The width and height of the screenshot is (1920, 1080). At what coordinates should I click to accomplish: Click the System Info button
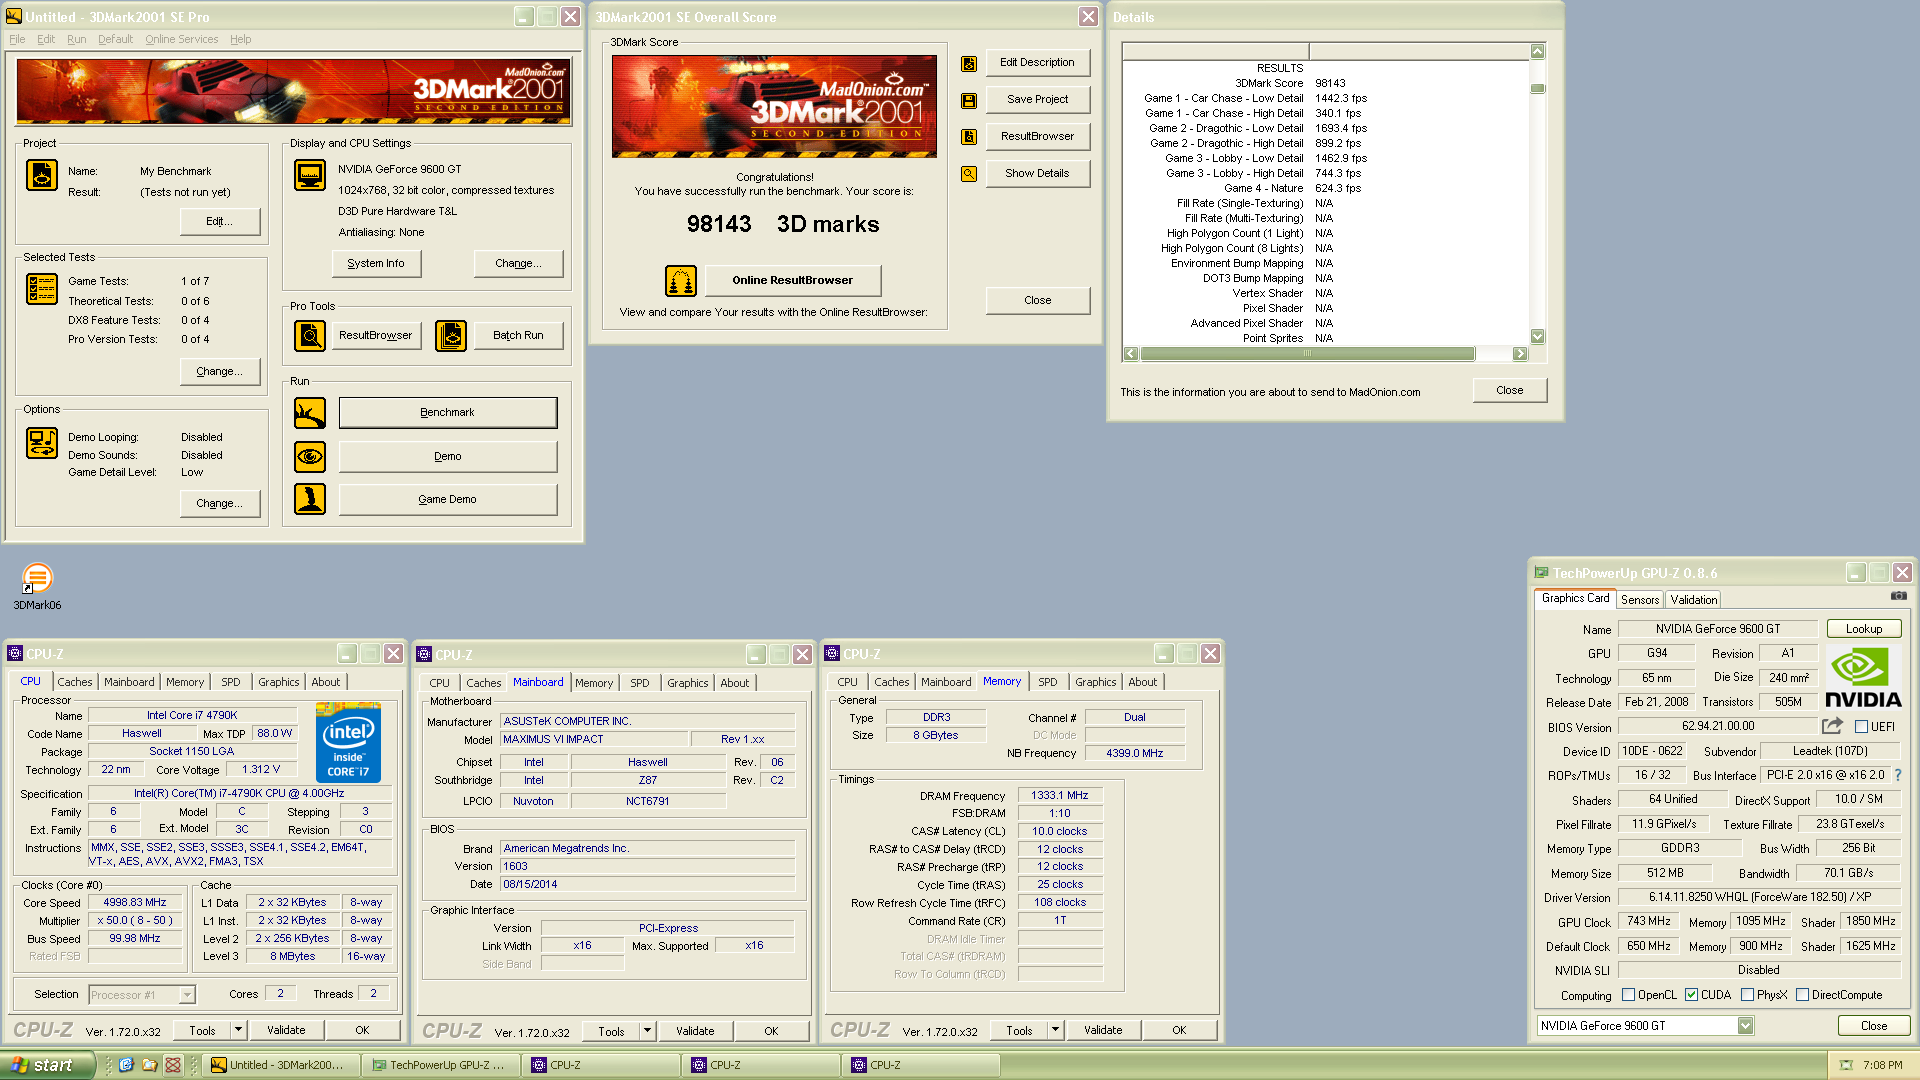pos(376,264)
